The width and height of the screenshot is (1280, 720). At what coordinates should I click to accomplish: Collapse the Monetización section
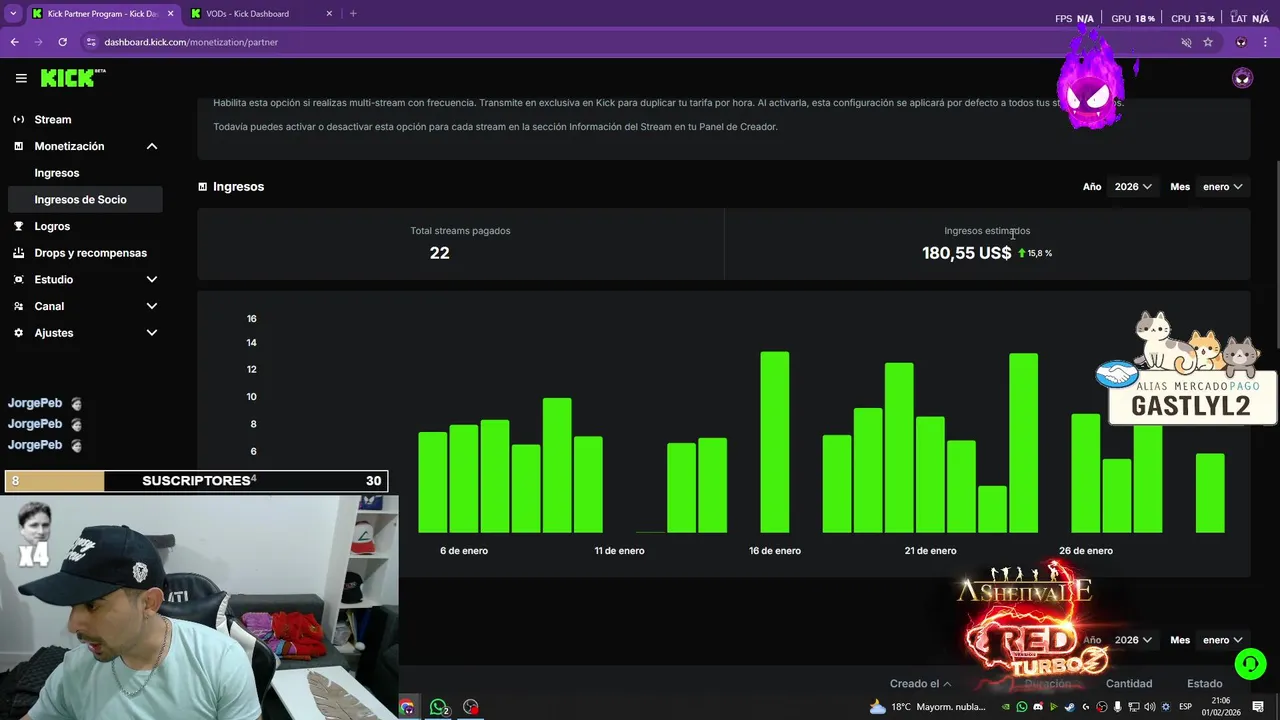[152, 146]
